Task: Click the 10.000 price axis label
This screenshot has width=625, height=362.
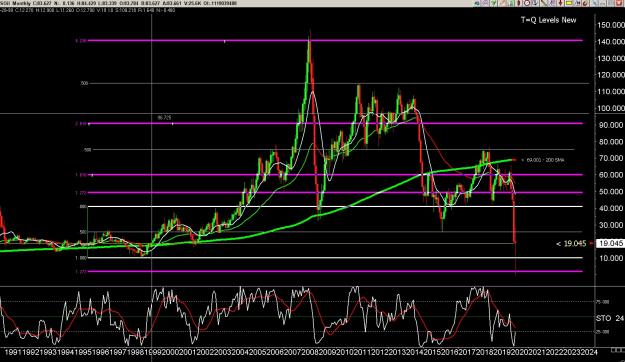Action: click(x=612, y=258)
